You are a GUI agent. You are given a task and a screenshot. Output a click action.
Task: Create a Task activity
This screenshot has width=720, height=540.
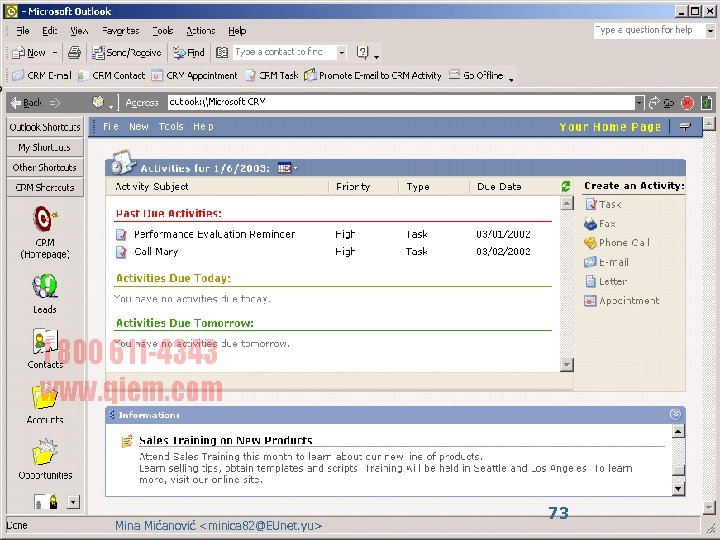click(603, 204)
